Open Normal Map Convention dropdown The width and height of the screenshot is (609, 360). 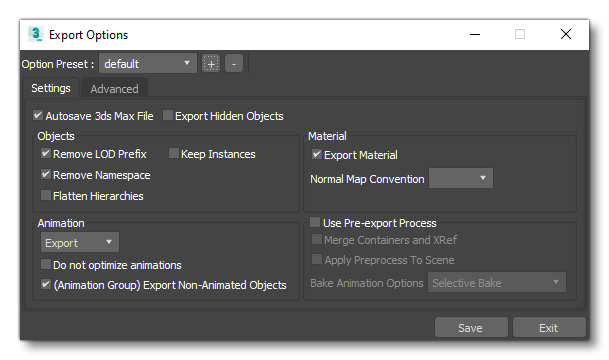click(x=461, y=178)
